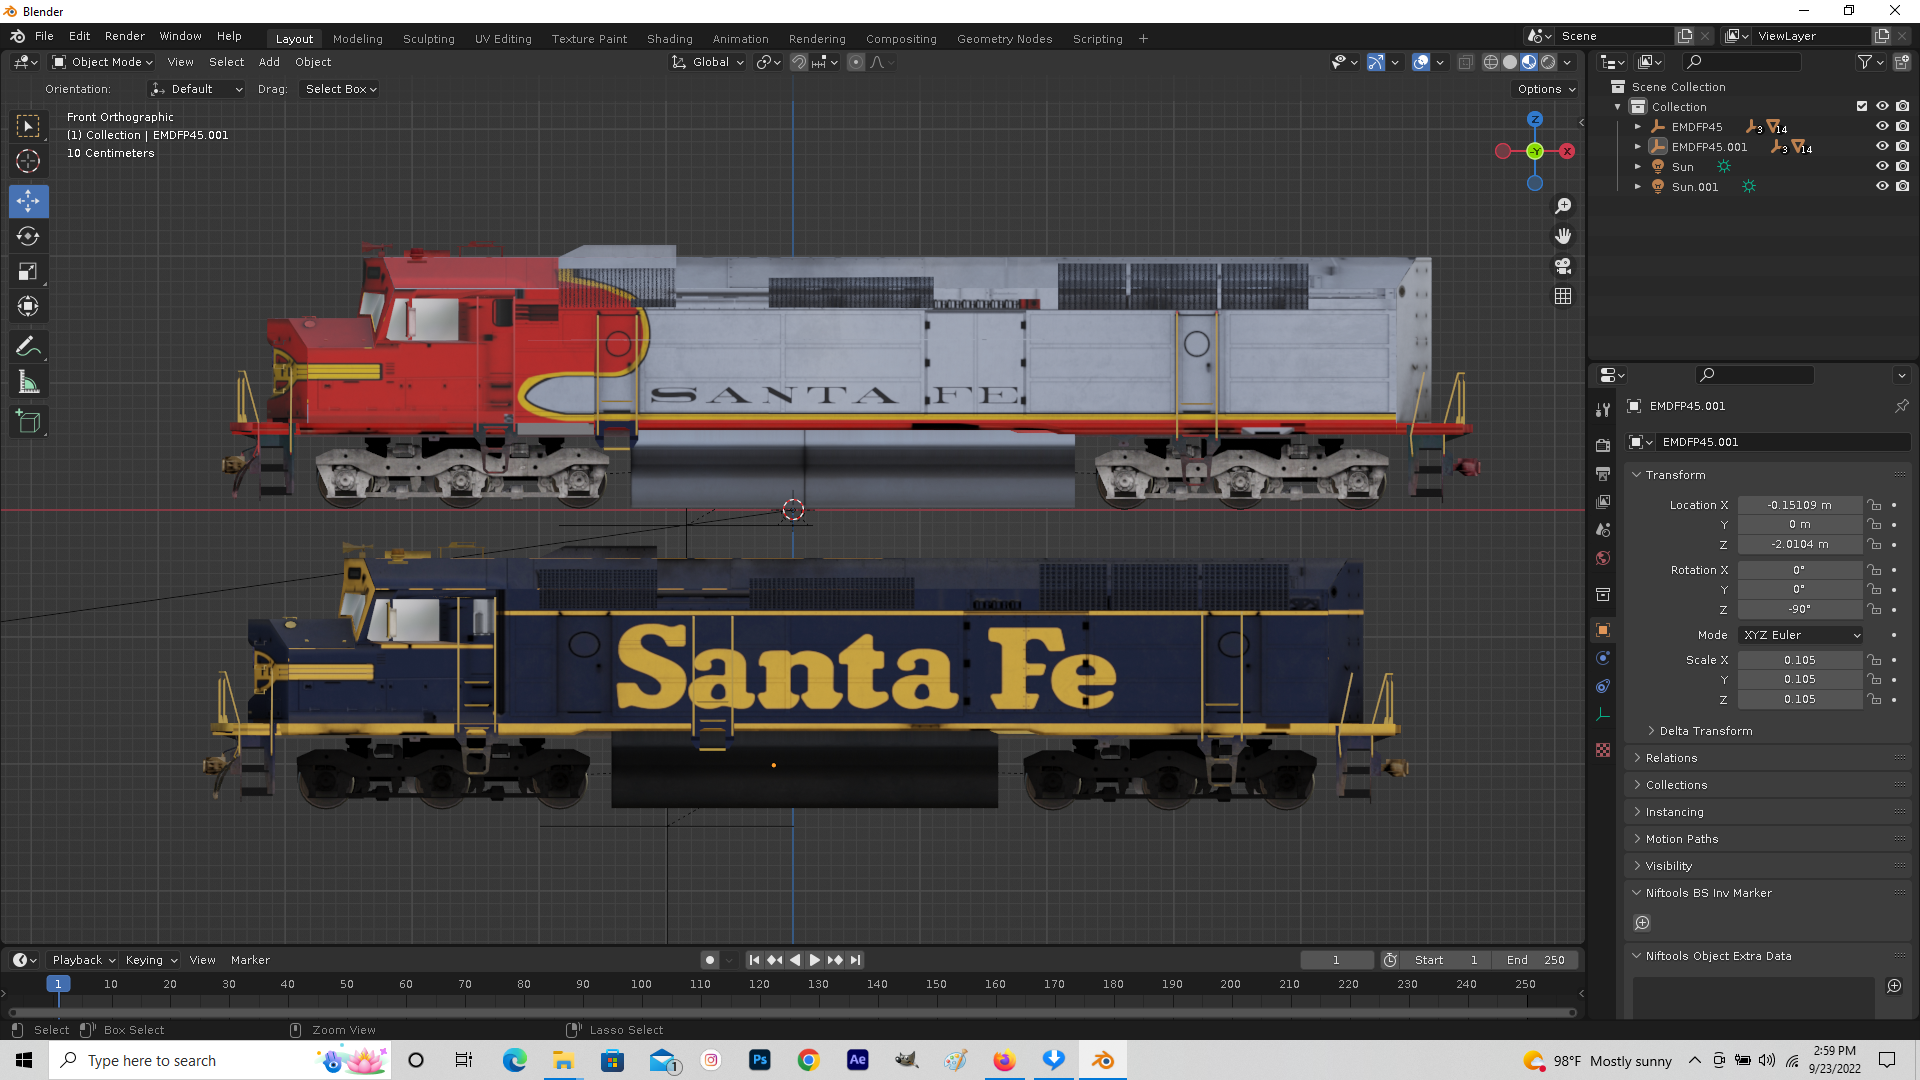Open Global transform orientation dropdown
This screenshot has width=1920, height=1080.
tap(708, 62)
